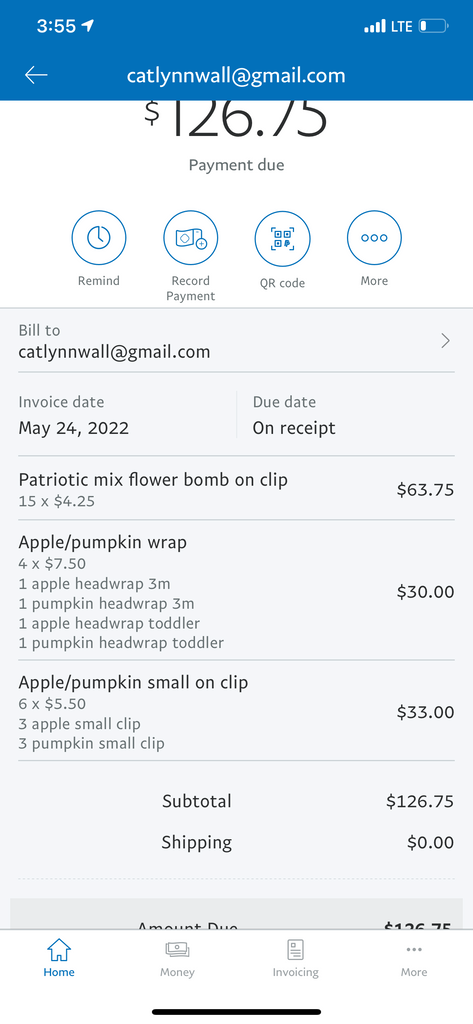Go to Home tab icon
The image size is (473, 1024).
[59, 950]
